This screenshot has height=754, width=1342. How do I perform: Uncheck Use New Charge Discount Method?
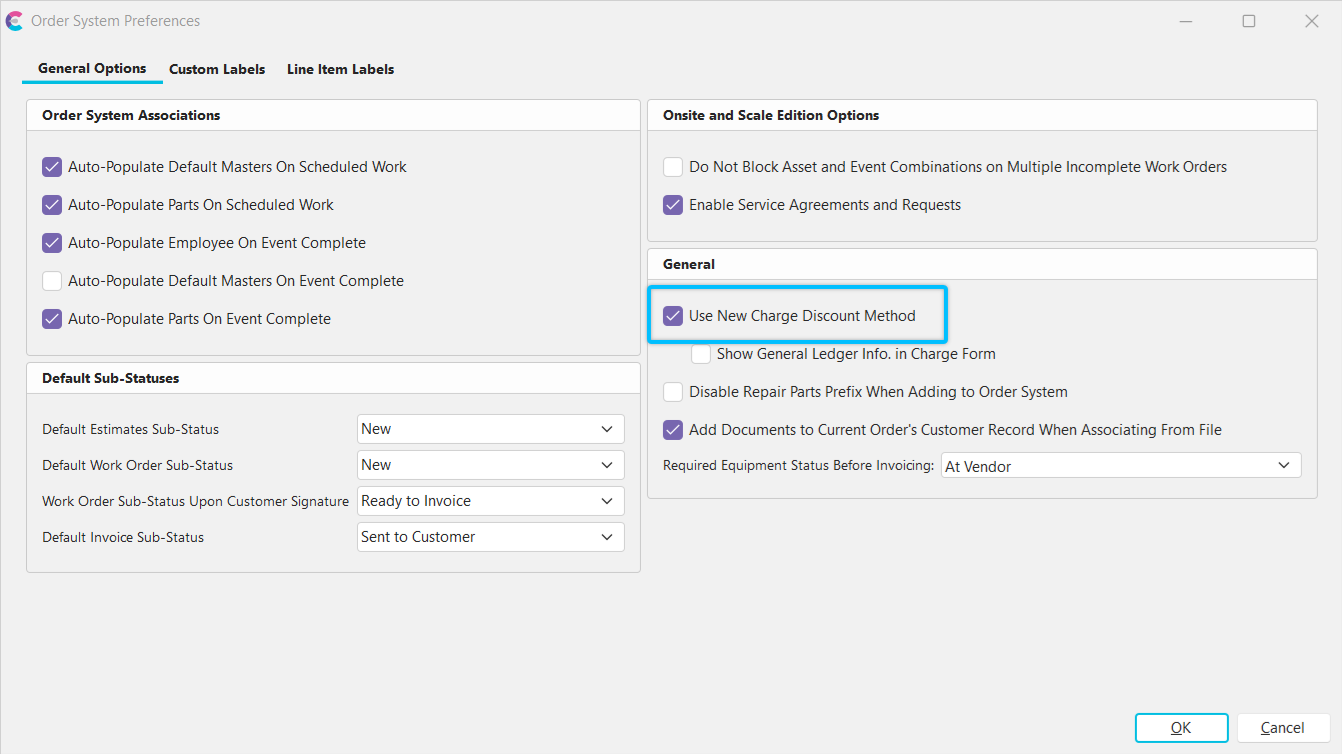coord(673,316)
